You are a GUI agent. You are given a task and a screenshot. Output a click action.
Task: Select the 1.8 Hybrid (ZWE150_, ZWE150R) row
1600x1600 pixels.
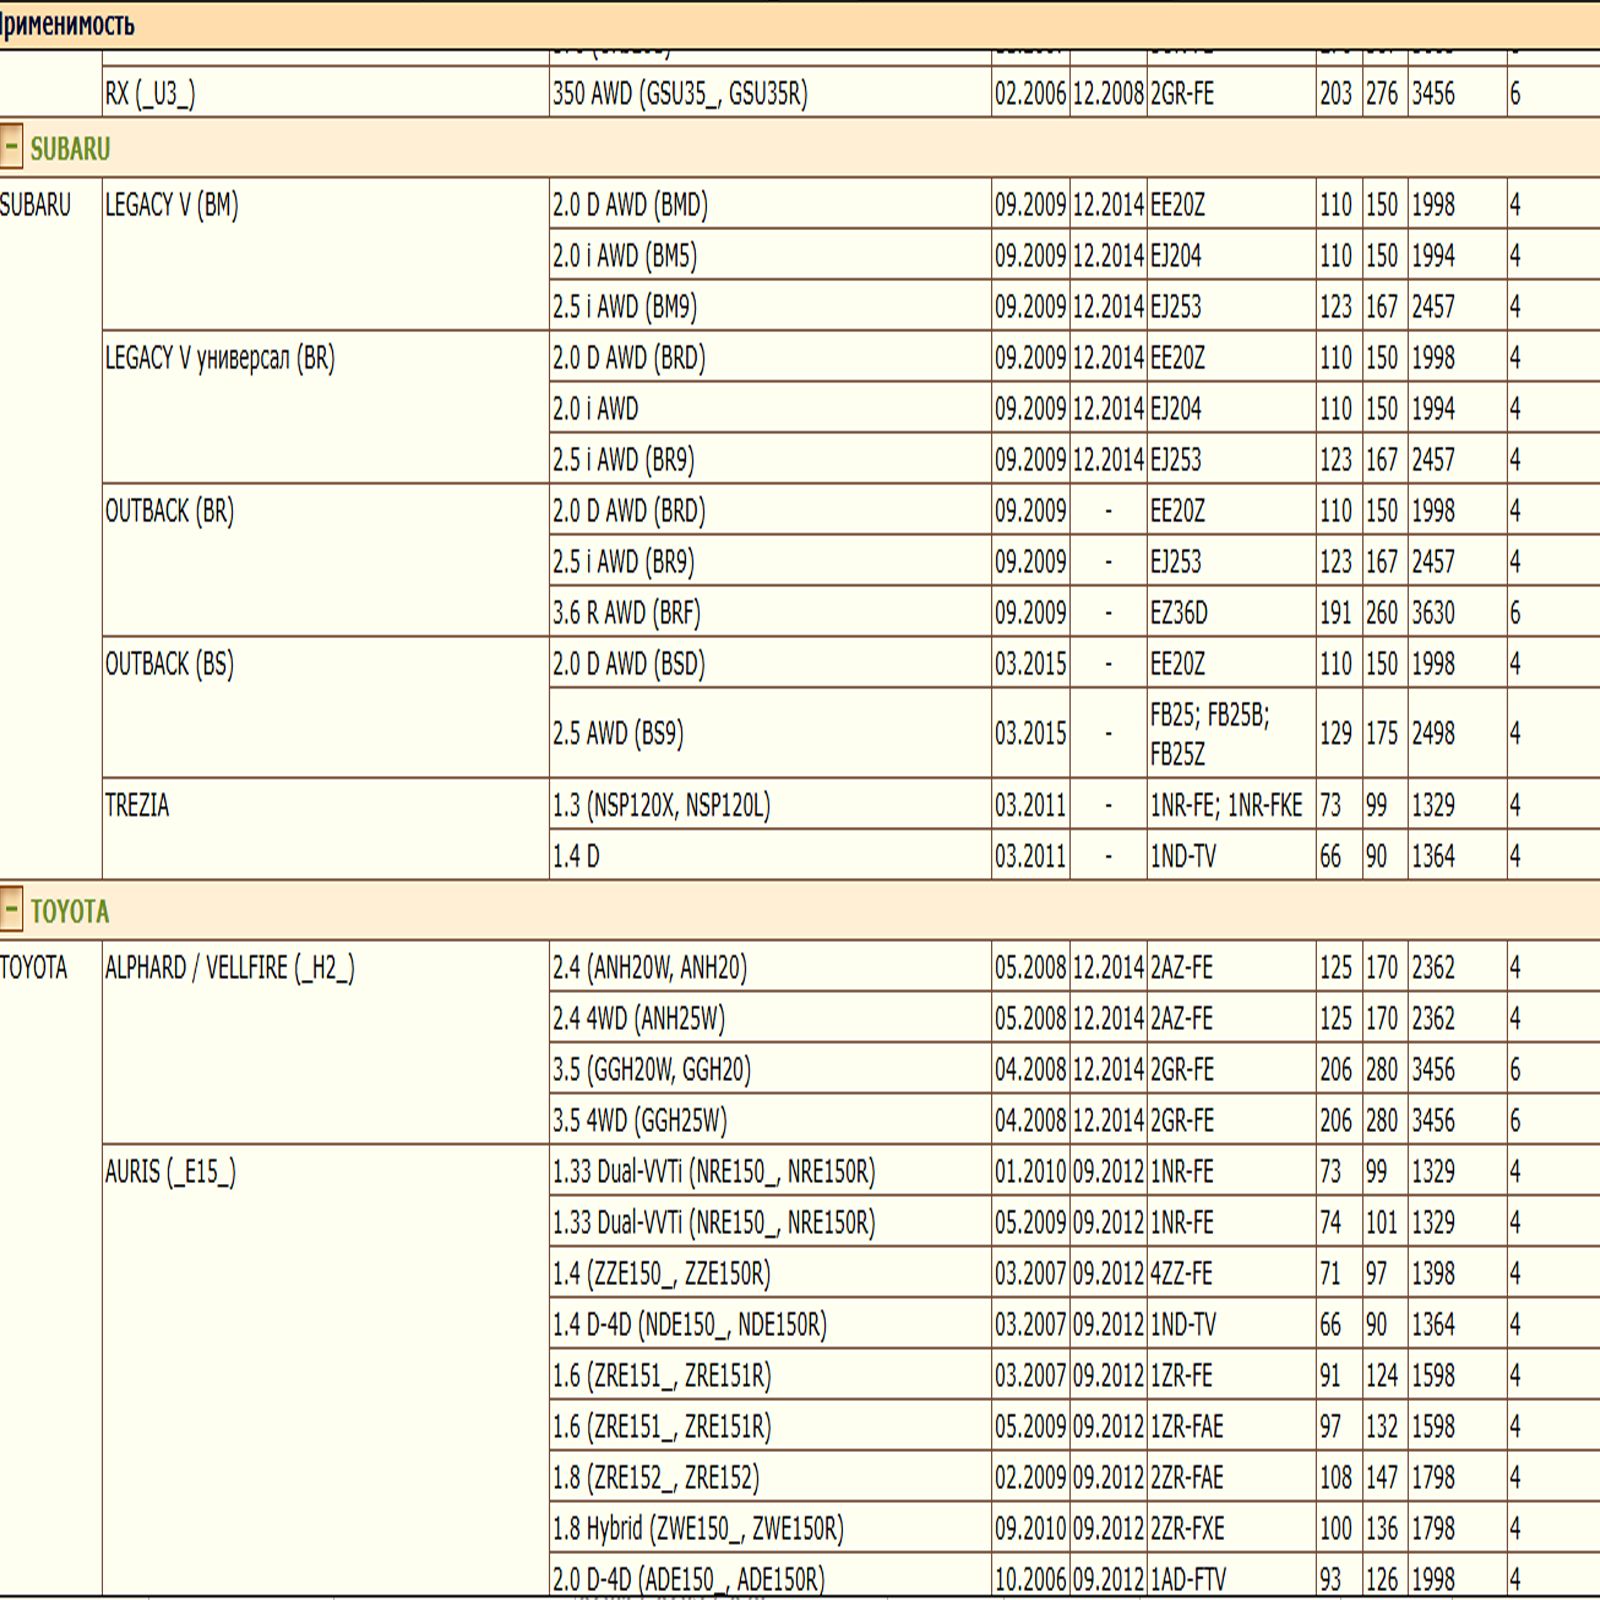698,1529
